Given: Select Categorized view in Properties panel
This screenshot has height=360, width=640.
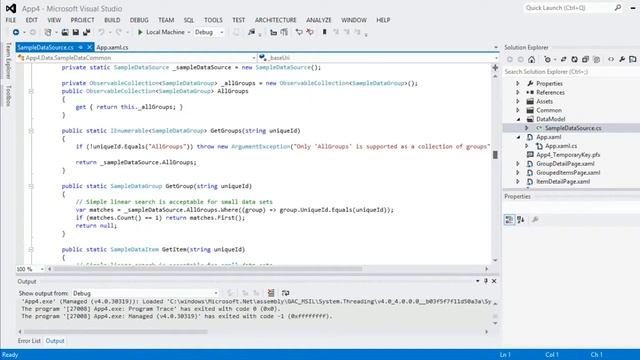Looking at the screenshot, I should click(x=509, y=220).
